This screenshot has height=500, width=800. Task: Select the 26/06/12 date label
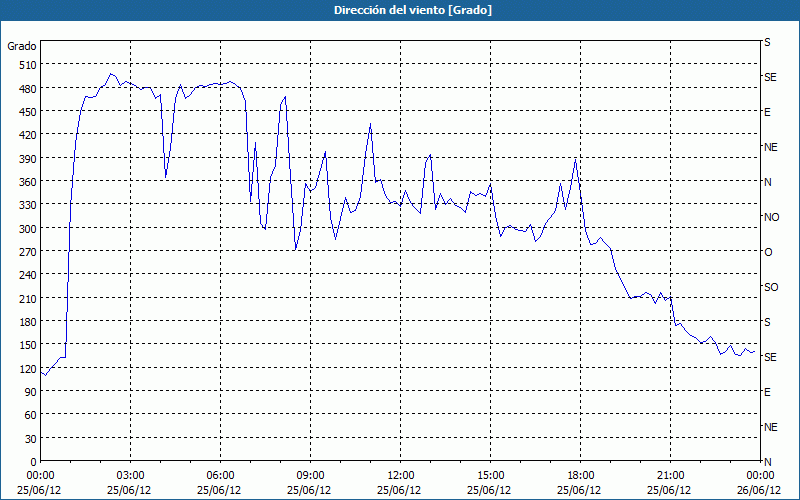coord(759,491)
